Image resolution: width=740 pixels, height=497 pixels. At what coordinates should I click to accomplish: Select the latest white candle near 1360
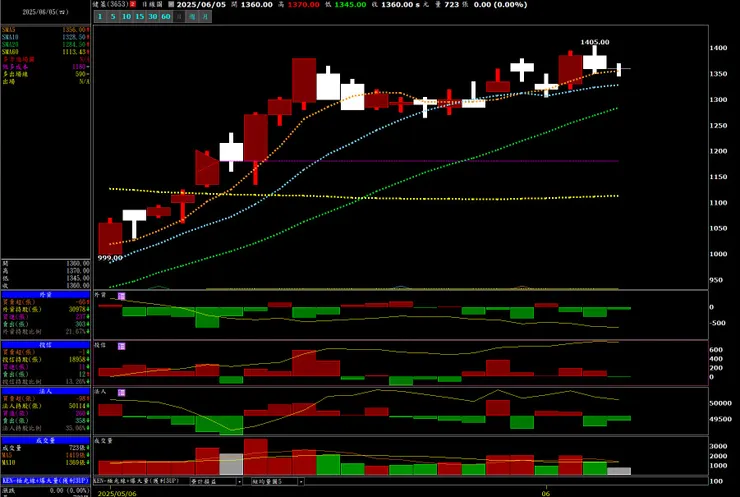click(x=619, y=69)
